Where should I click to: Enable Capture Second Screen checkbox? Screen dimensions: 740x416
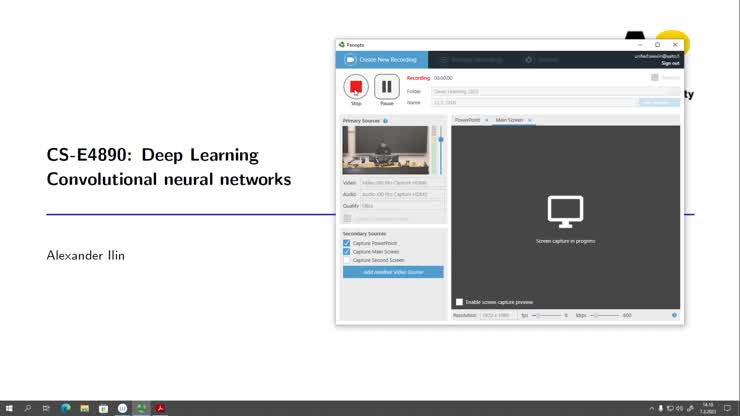(347, 260)
